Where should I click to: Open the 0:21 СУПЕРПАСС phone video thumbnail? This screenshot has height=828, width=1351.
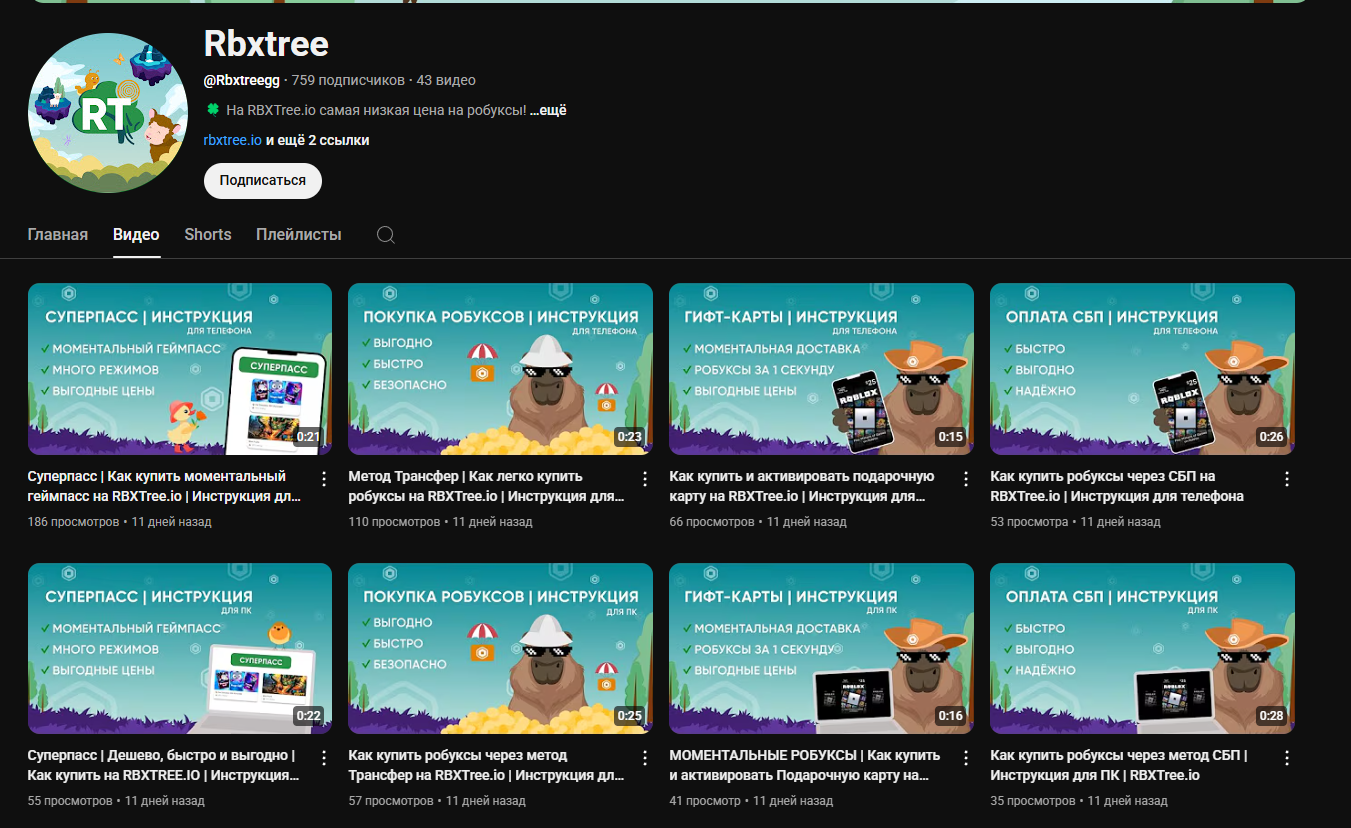coord(180,369)
